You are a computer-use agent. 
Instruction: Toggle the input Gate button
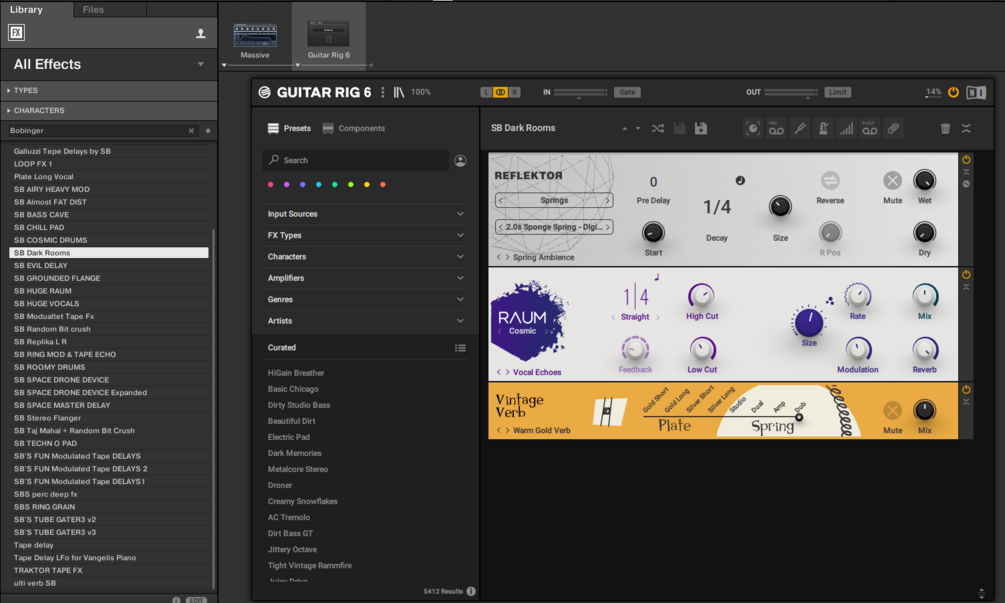point(627,92)
